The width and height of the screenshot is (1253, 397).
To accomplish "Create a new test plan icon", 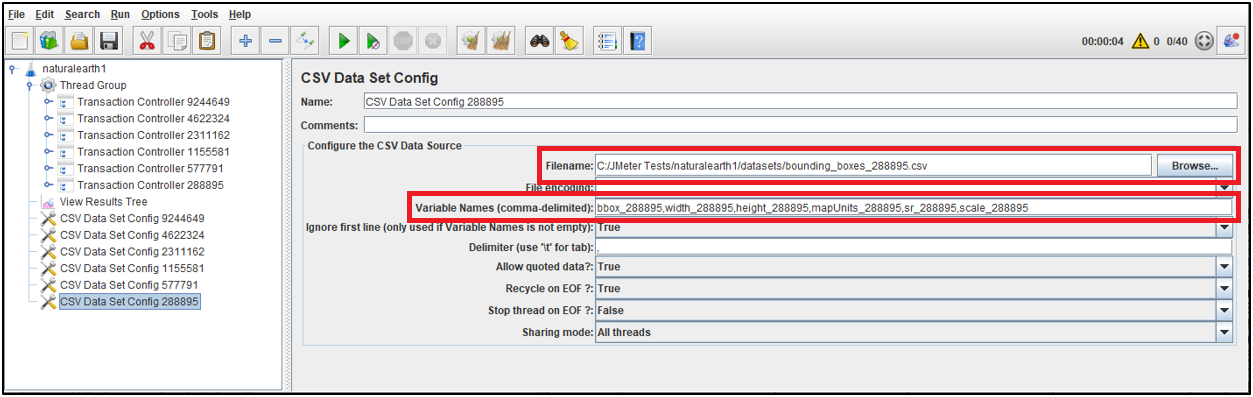I will pyautogui.click(x=20, y=41).
